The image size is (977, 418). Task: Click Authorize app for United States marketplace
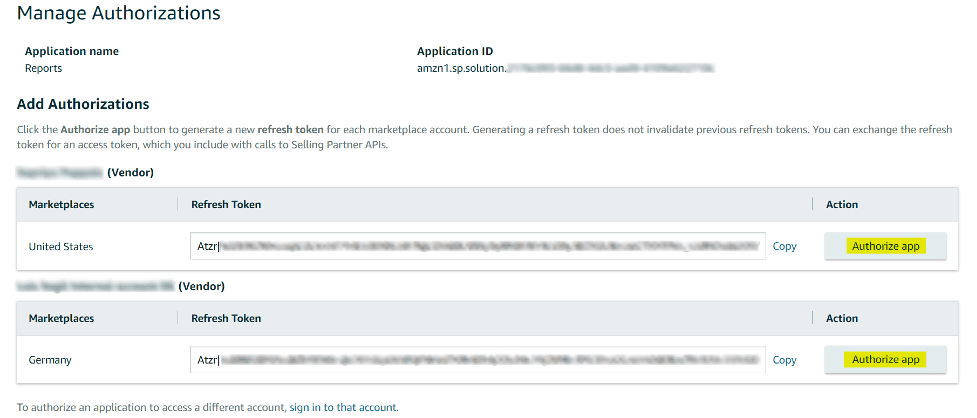click(x=885, y=246)
